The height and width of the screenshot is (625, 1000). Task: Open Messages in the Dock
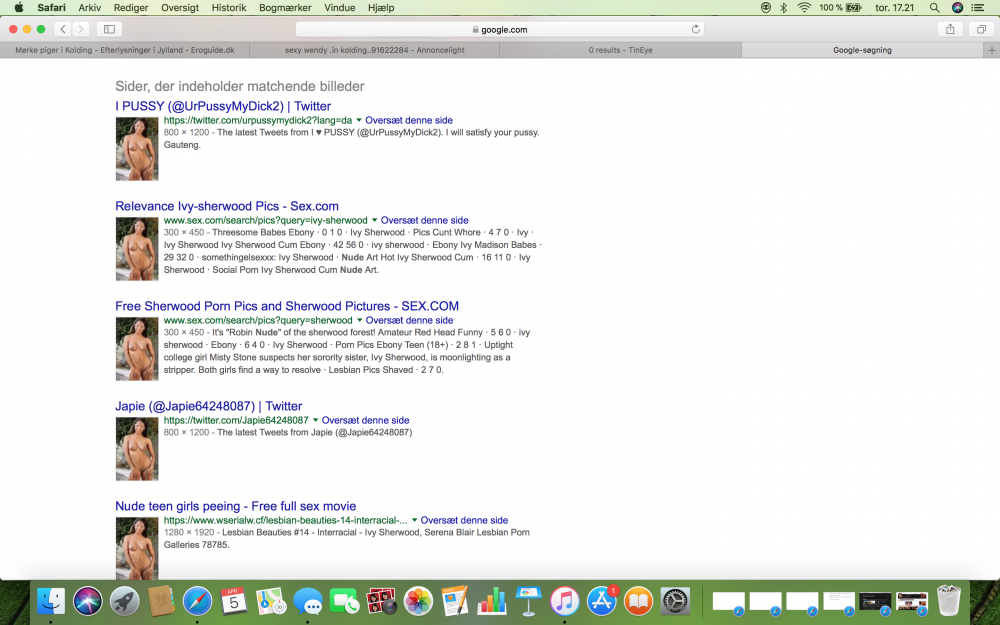(x=308, y=601)
